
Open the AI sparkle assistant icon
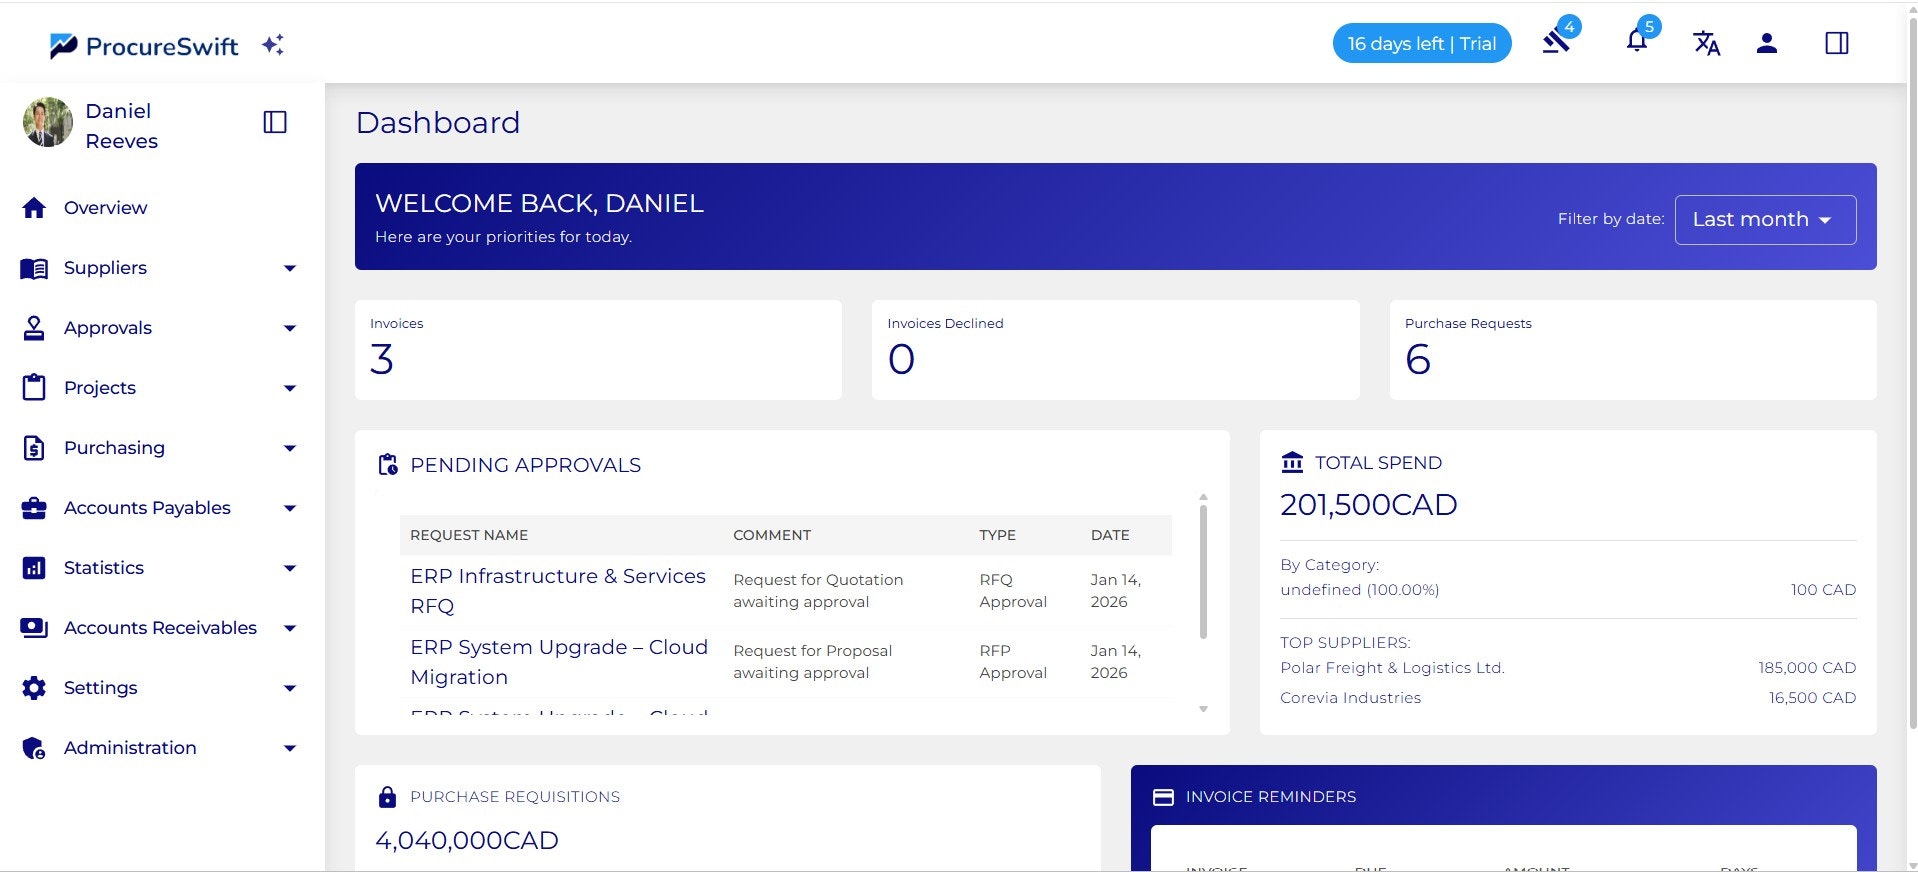(273, 44)
